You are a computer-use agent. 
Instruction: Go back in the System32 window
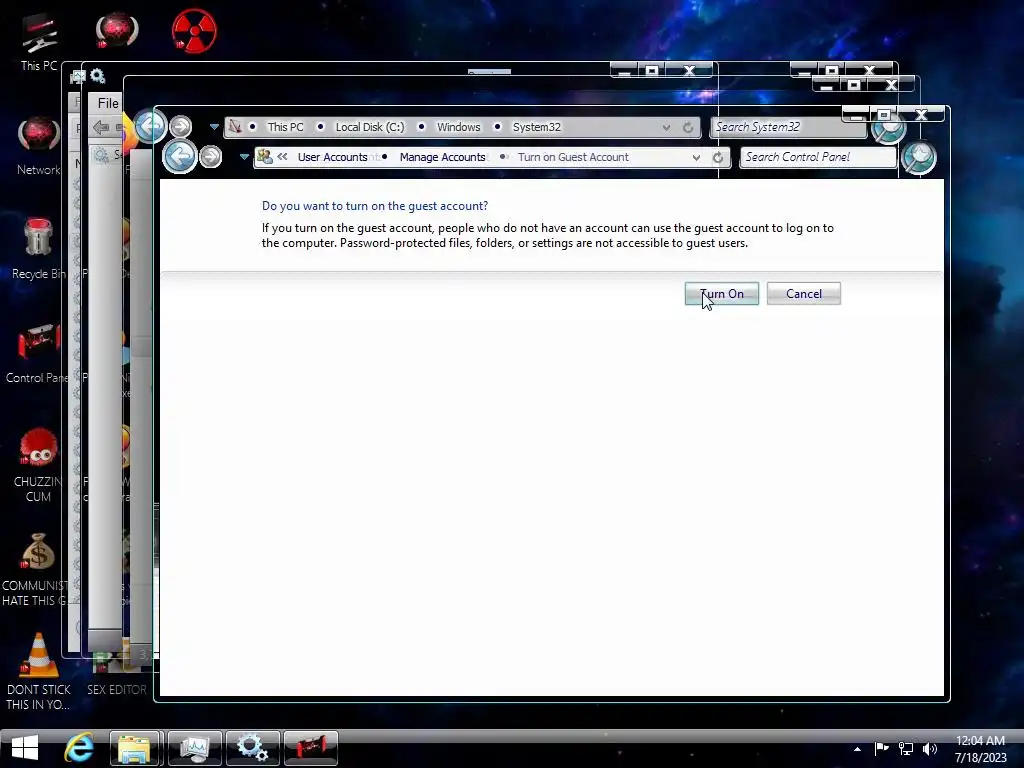click(150, 125)
